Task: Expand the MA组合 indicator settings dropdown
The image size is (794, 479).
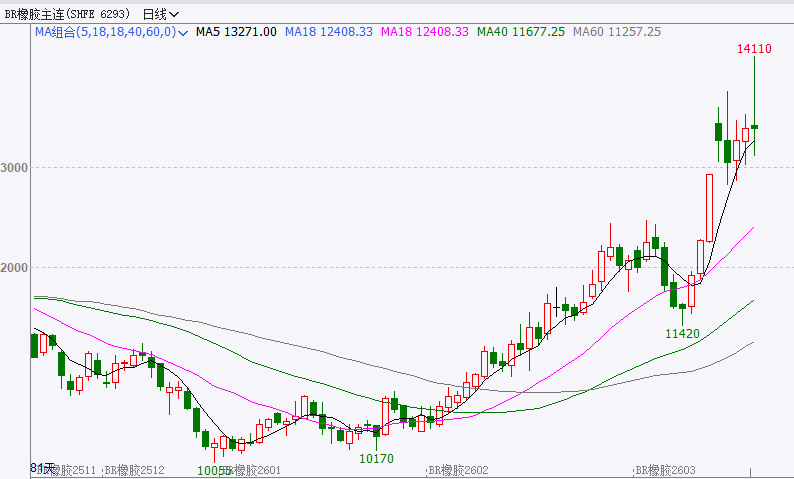Action: pyautogui.click(x=182, y=32)
